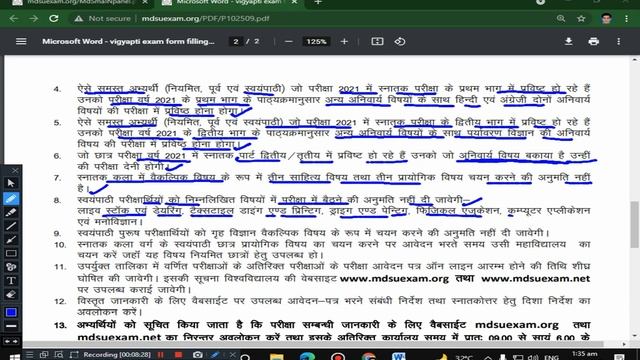This screenshot has height=360, width=640.
Task: Select the text T tool
Action: pos(11,281)
